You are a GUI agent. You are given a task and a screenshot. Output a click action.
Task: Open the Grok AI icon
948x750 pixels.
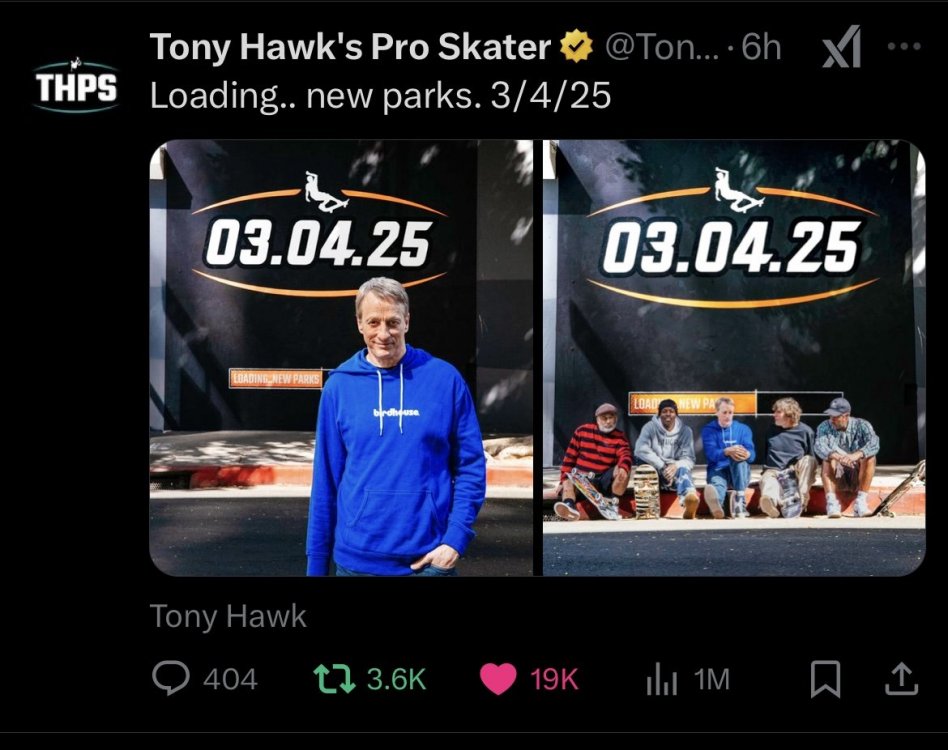click(x=841, y=49)
